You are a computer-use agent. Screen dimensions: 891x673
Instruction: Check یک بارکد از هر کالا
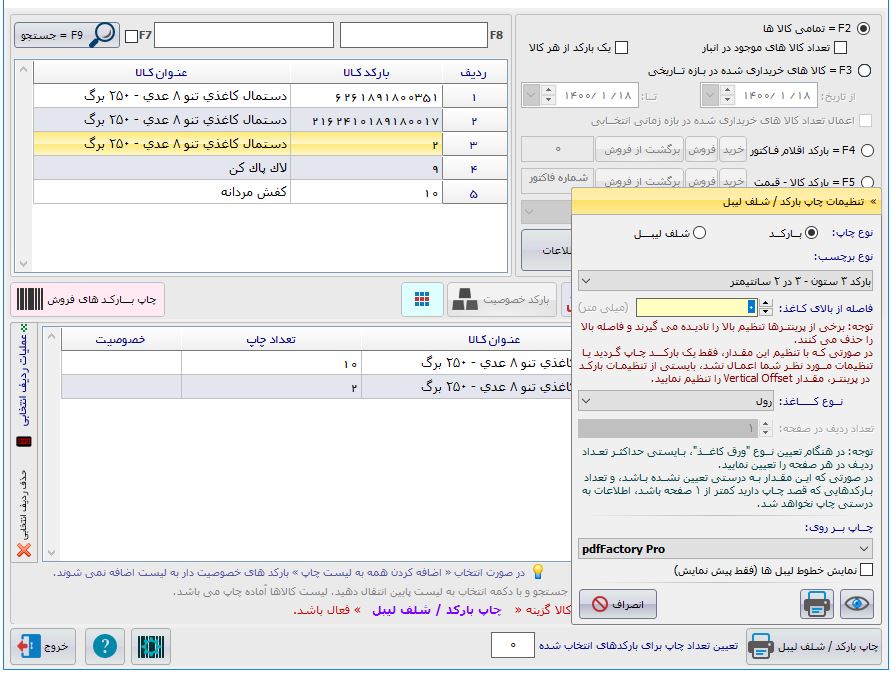(621, 48)
